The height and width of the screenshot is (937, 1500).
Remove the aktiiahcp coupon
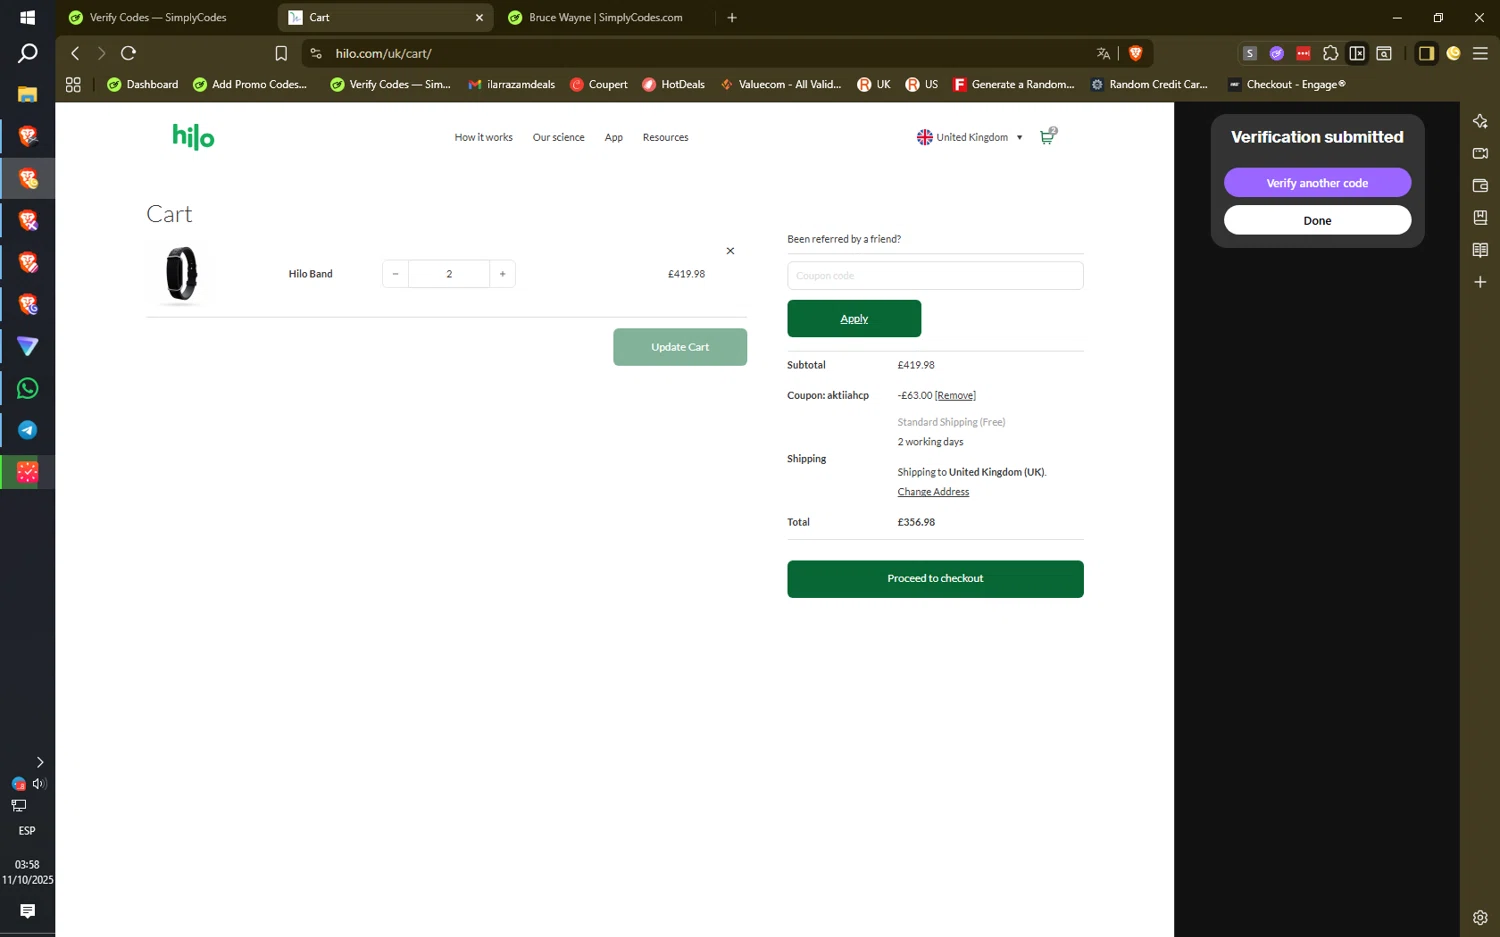click(x=955, y=395)
